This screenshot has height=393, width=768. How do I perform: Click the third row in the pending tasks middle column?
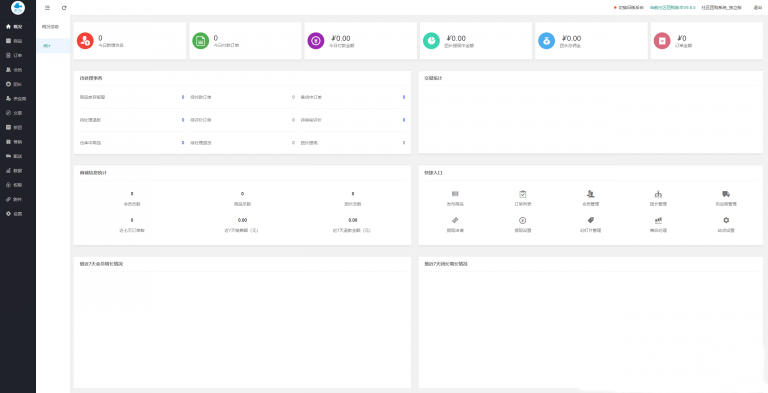point(242,143)
